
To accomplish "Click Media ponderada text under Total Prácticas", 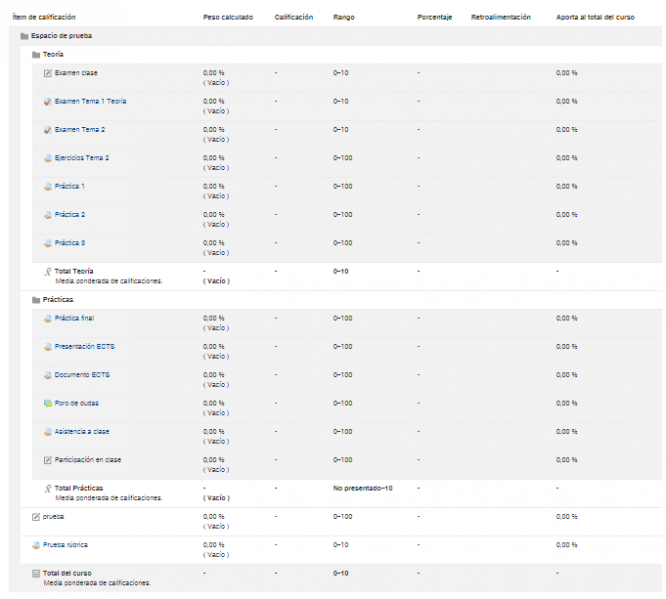I will pyautogui.click(x=109, y=498).
